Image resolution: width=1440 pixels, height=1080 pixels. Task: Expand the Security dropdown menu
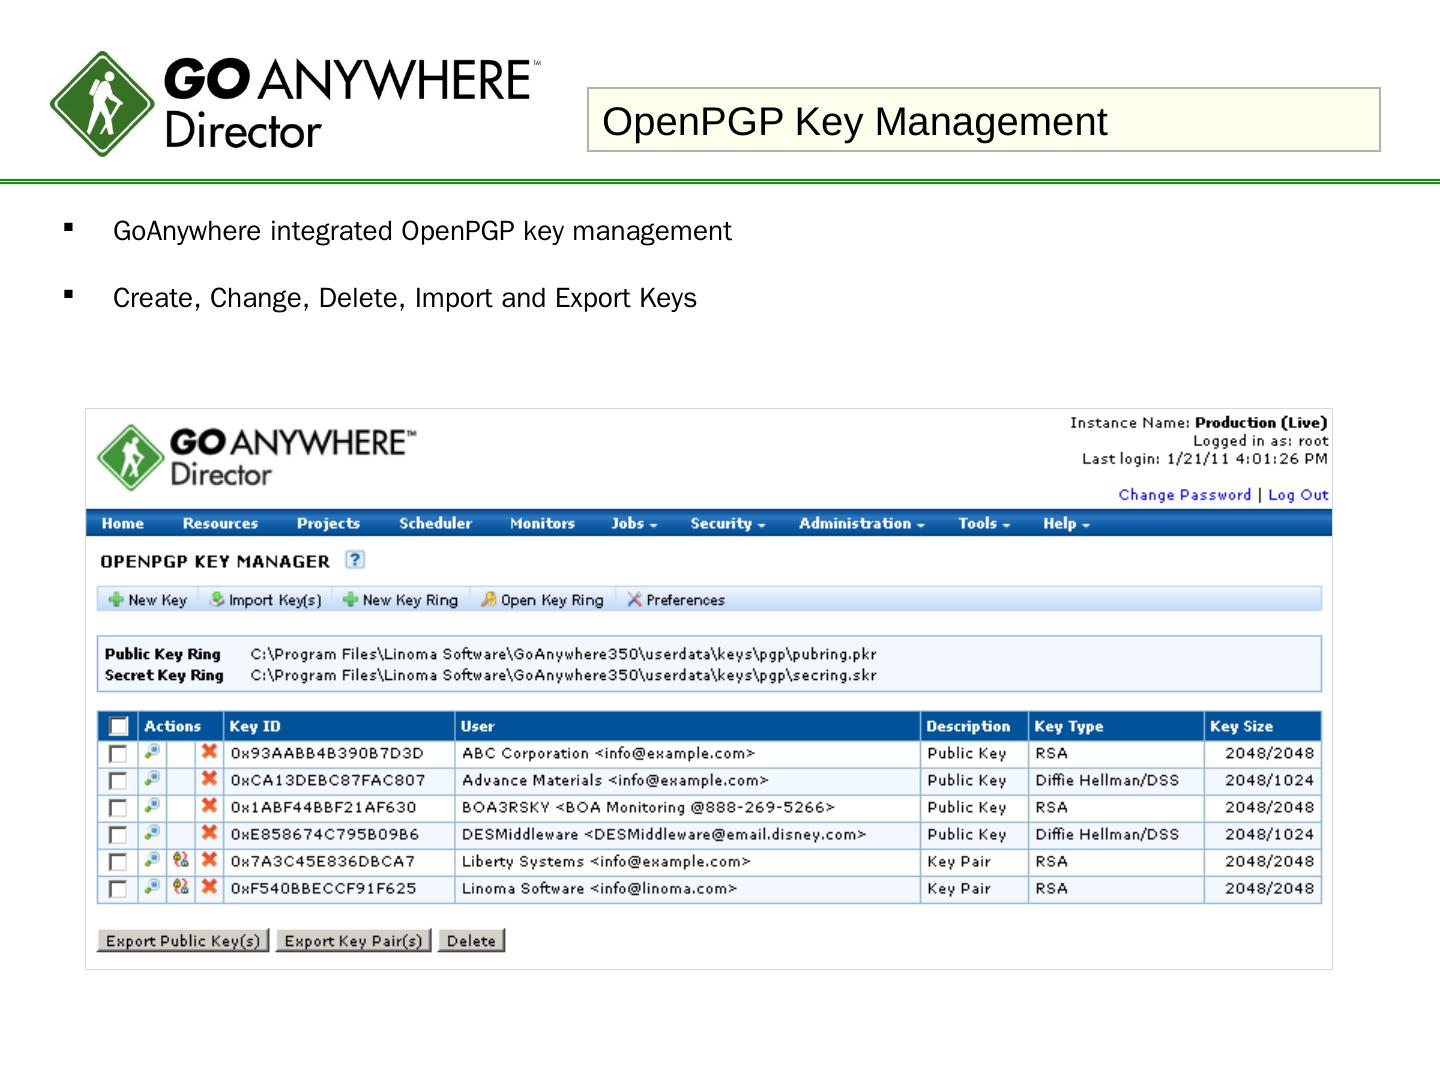point(727,523)
